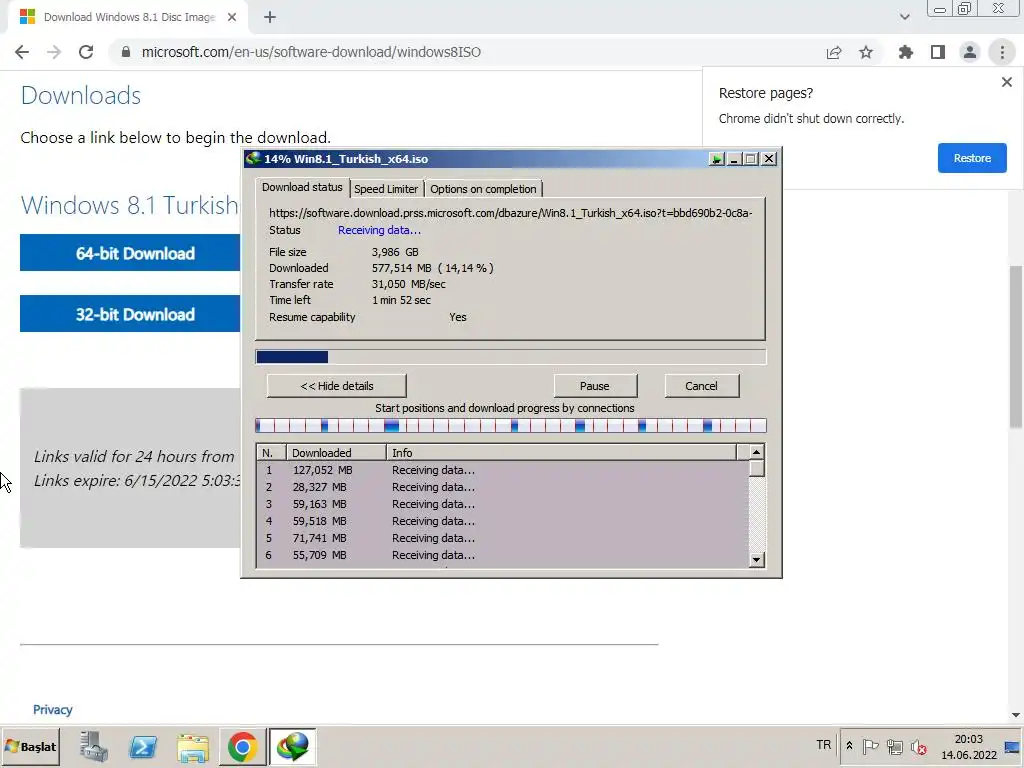Click the download progress bar

pos(511,357)
